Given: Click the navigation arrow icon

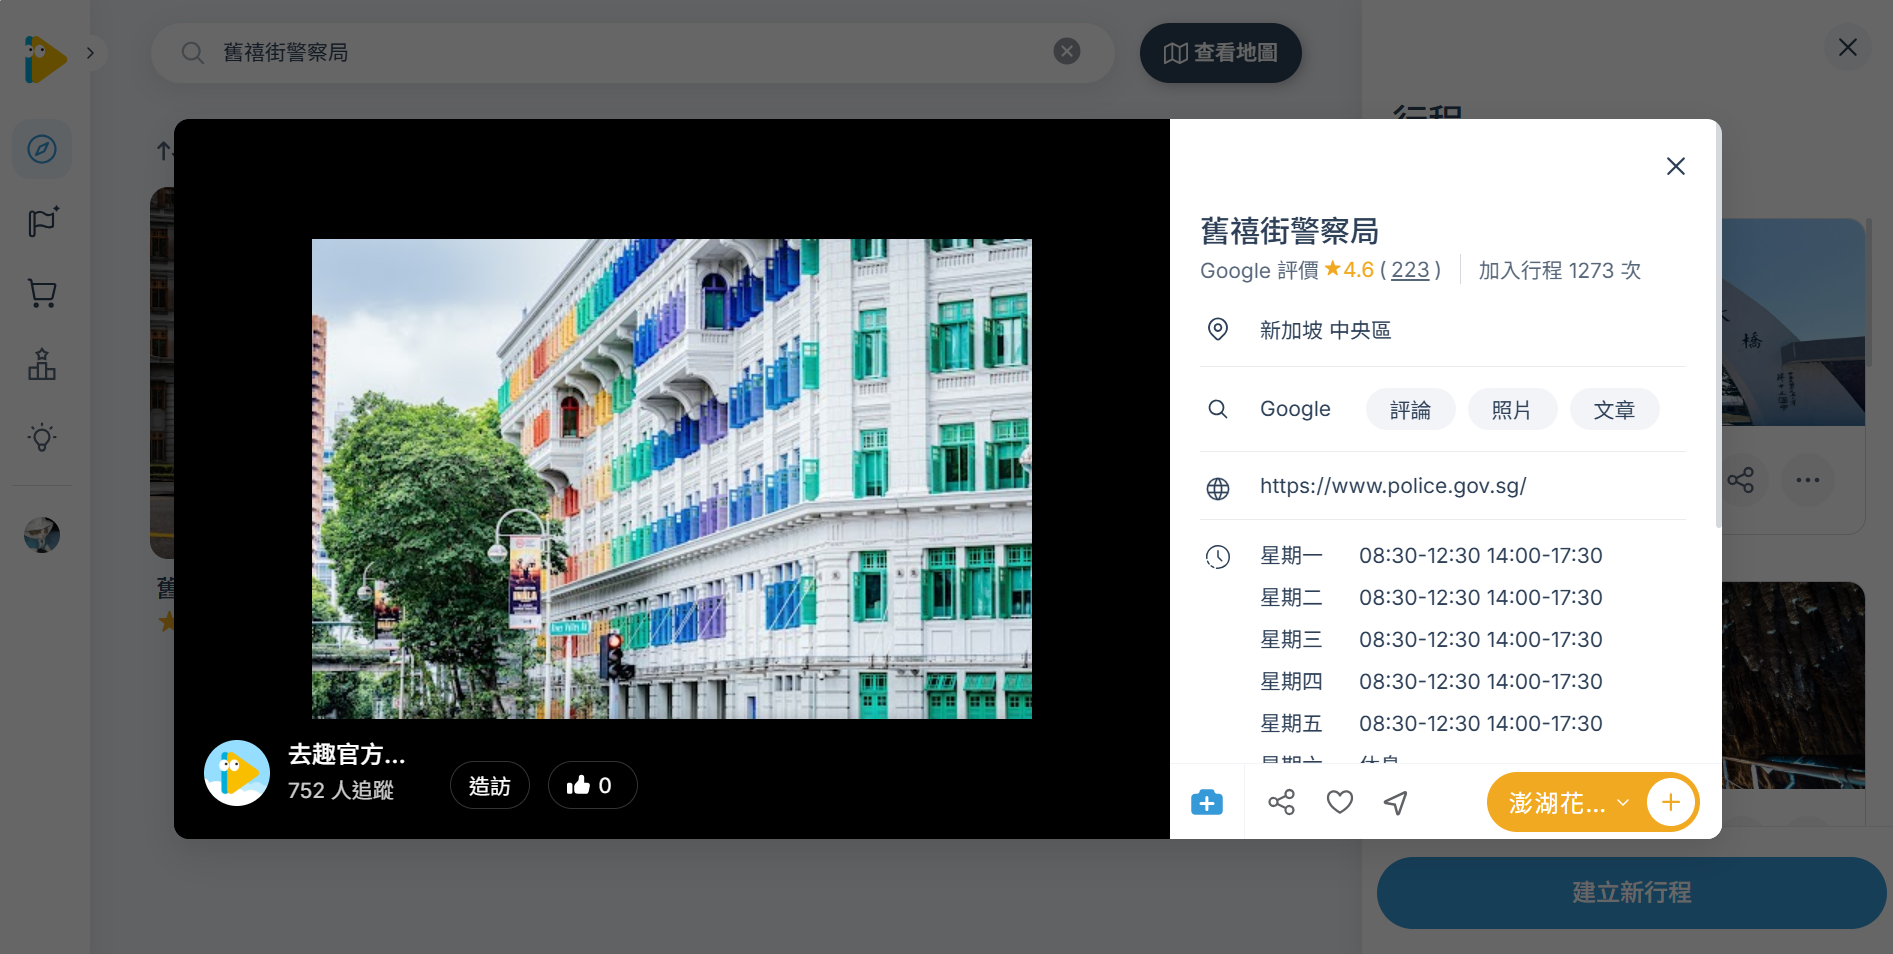Looking at the screenshot, I should point(1396,802).
